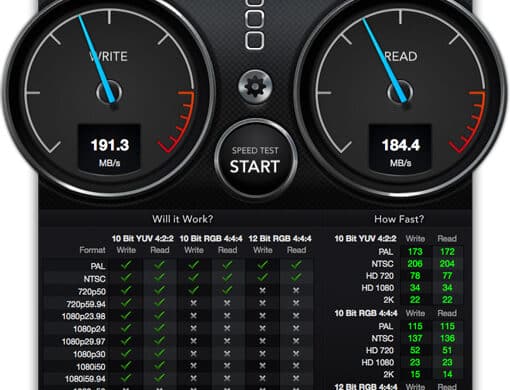Screen dimensions: 510x390
Task: Click 1080p23.98 10 Bit YUV Read checkmark
Action: pos(160,316)
